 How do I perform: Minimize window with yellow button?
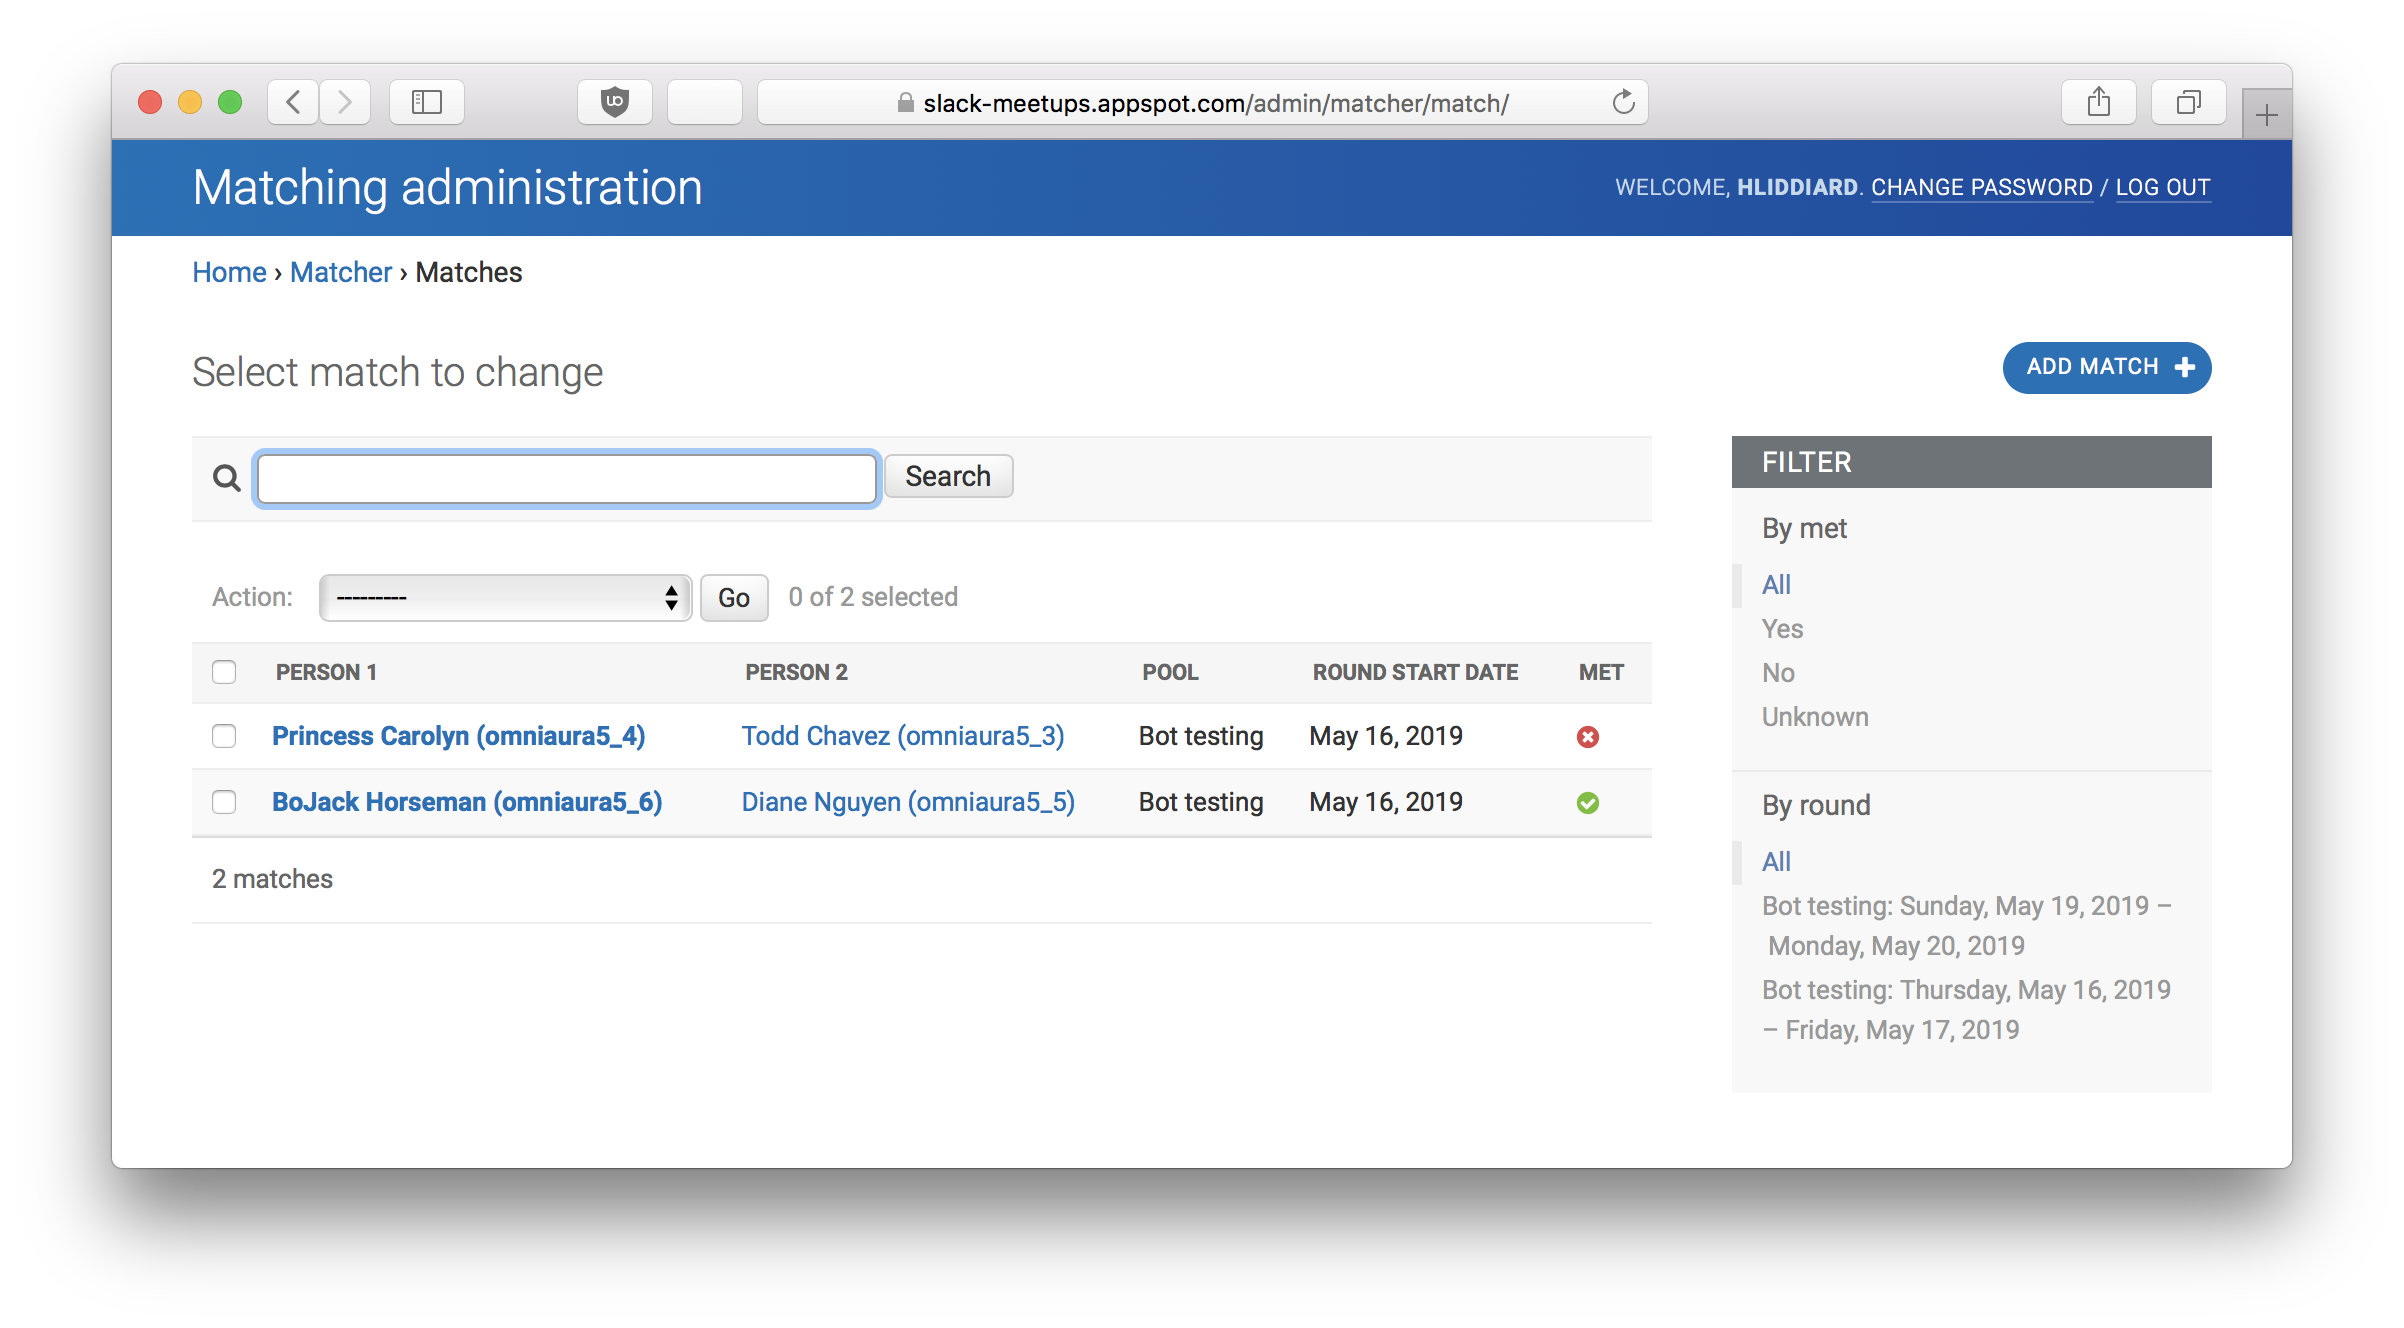point(190,102)
